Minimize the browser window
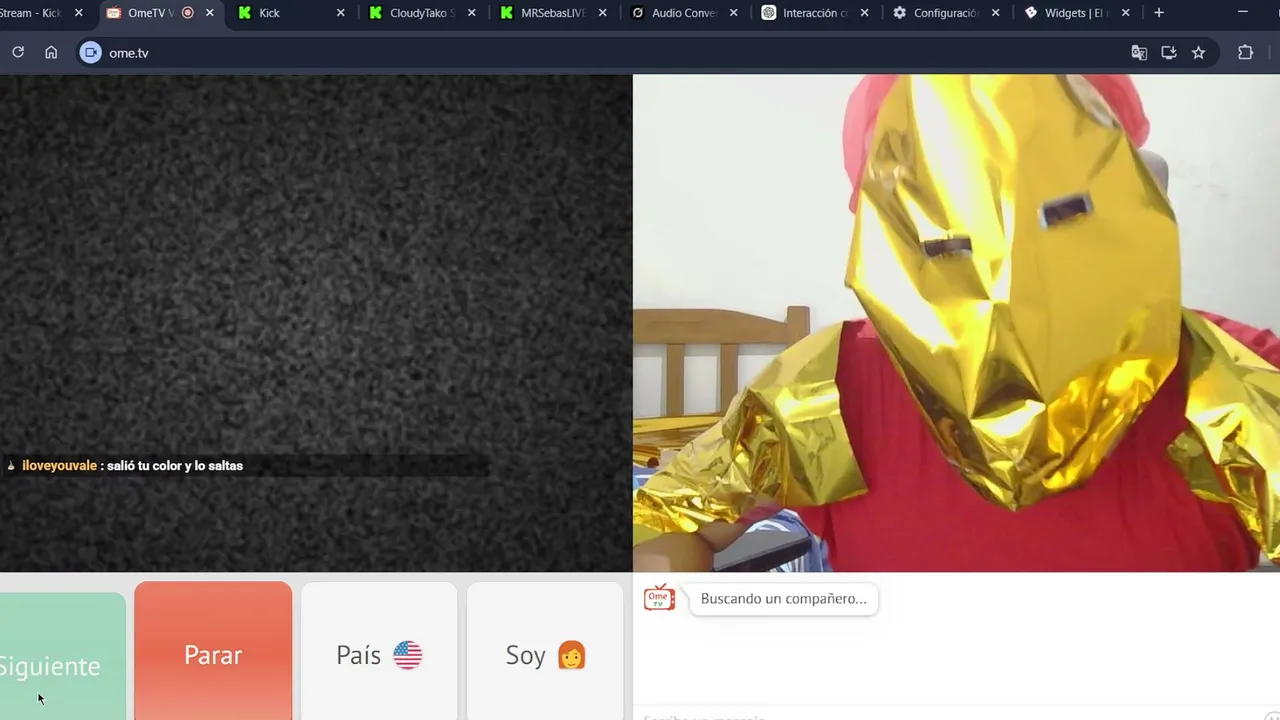This screenshot has width=1280, height=720. tap(1243, 13)
